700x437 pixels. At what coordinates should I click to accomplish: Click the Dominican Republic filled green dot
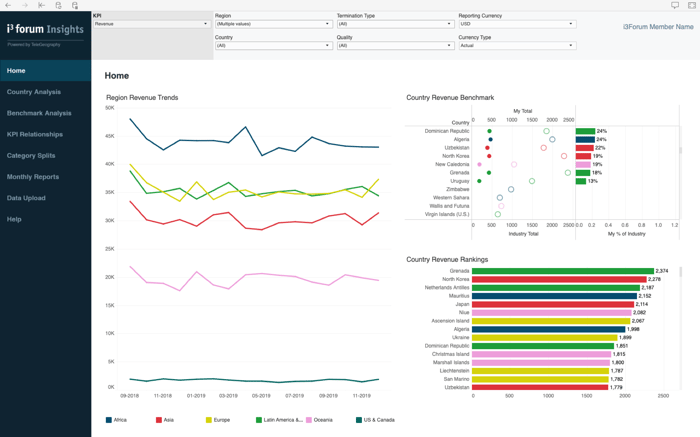tap(489, 131)
